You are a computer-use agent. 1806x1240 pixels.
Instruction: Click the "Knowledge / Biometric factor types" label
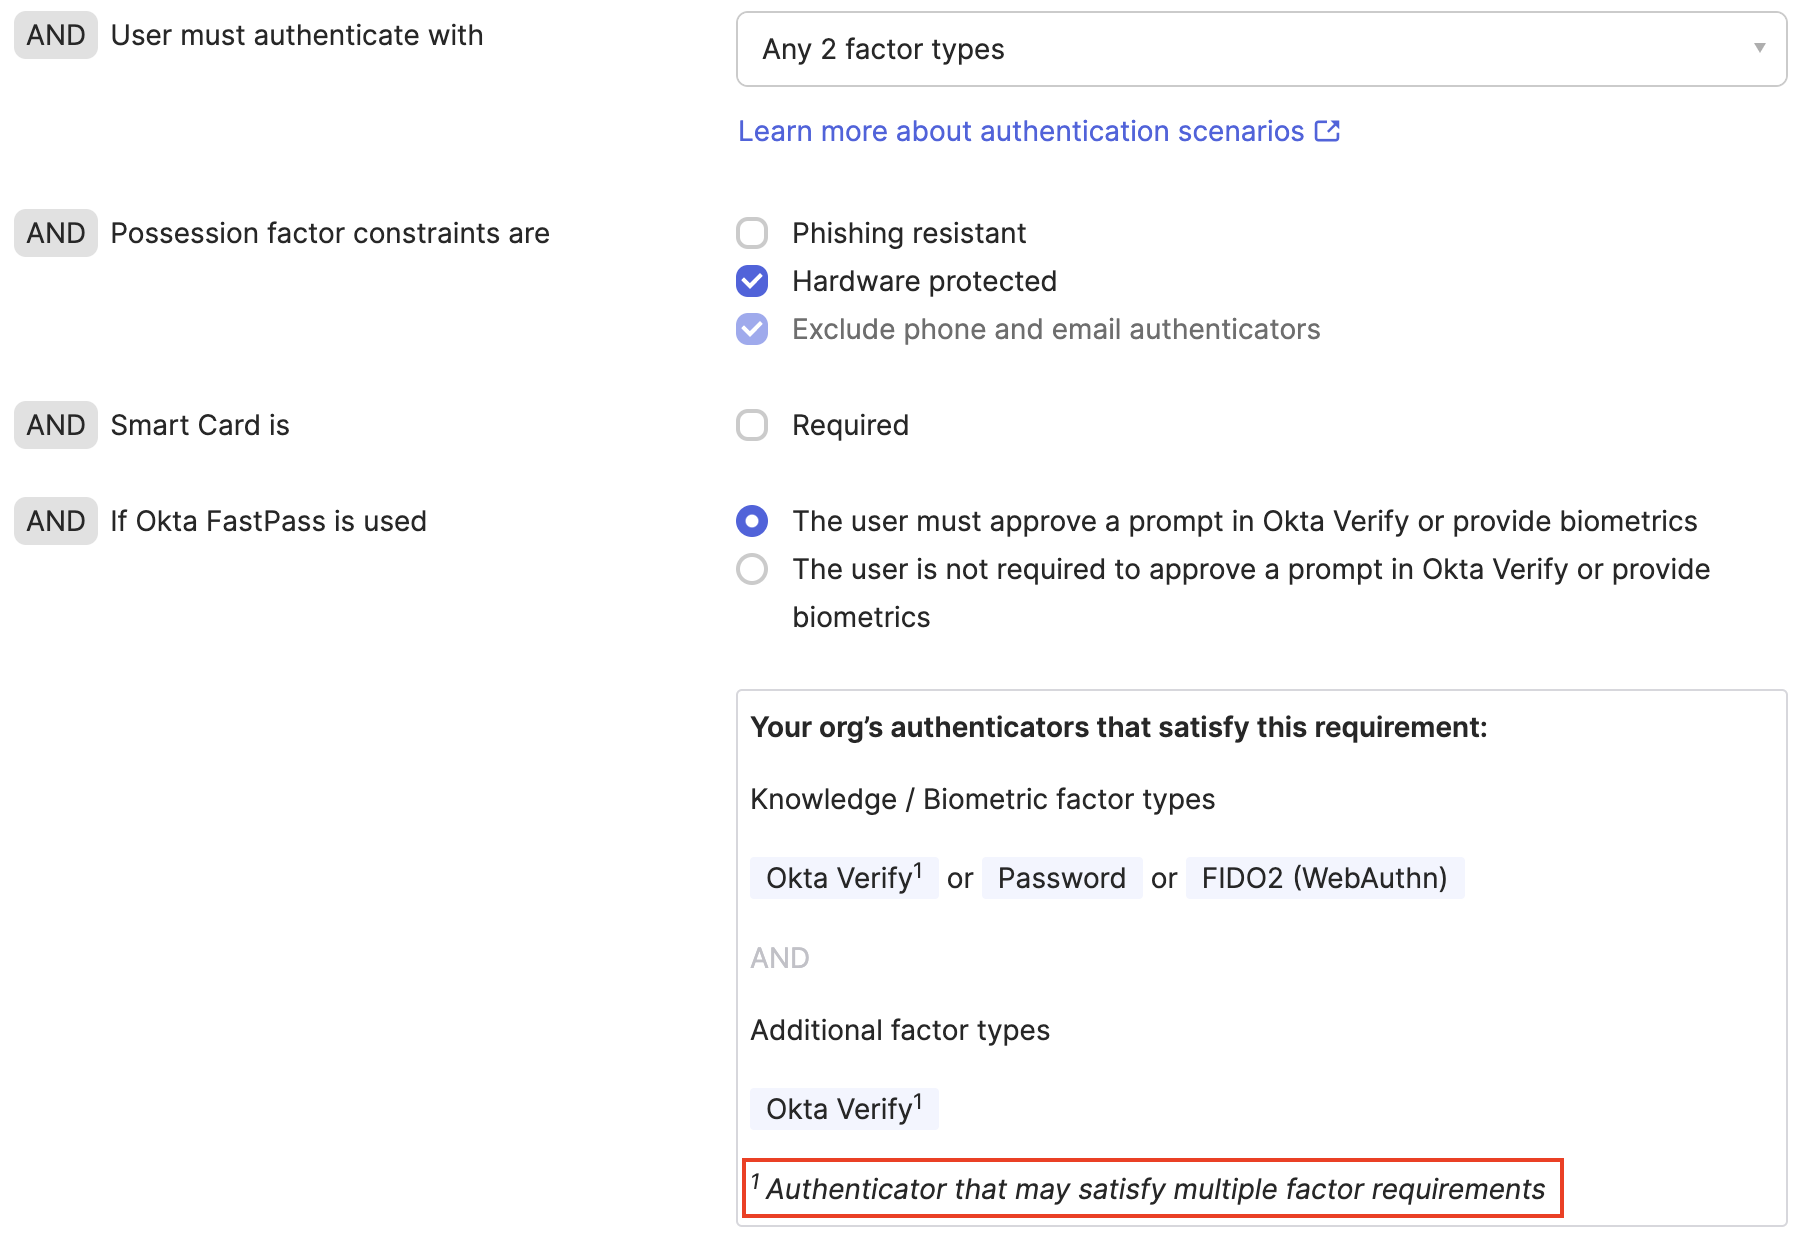pyautogui.click(x=982, y=799)
